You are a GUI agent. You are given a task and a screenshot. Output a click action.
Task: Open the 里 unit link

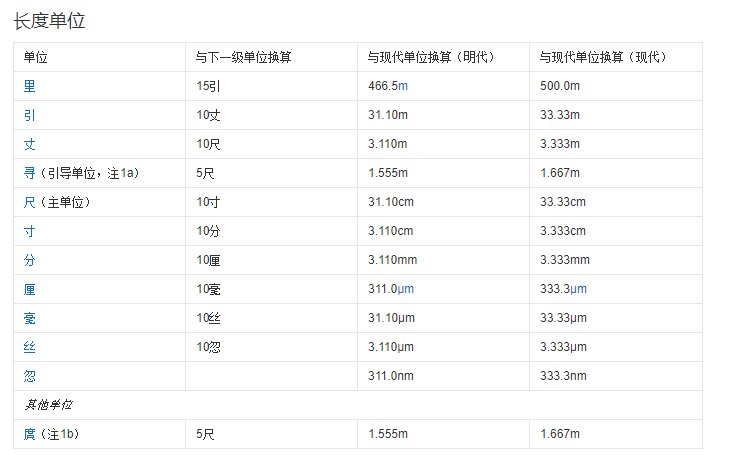(x=30, y=86)
